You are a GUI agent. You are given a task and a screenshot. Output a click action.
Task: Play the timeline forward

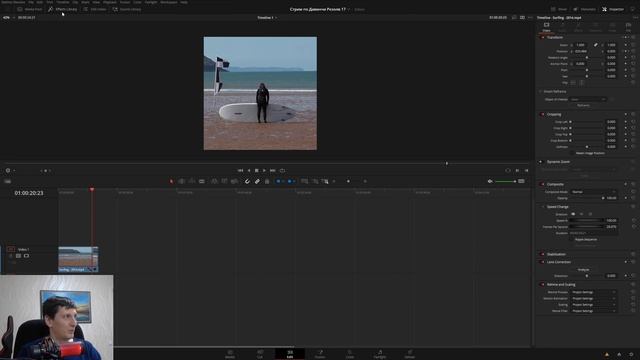click(x=264, y=171)
